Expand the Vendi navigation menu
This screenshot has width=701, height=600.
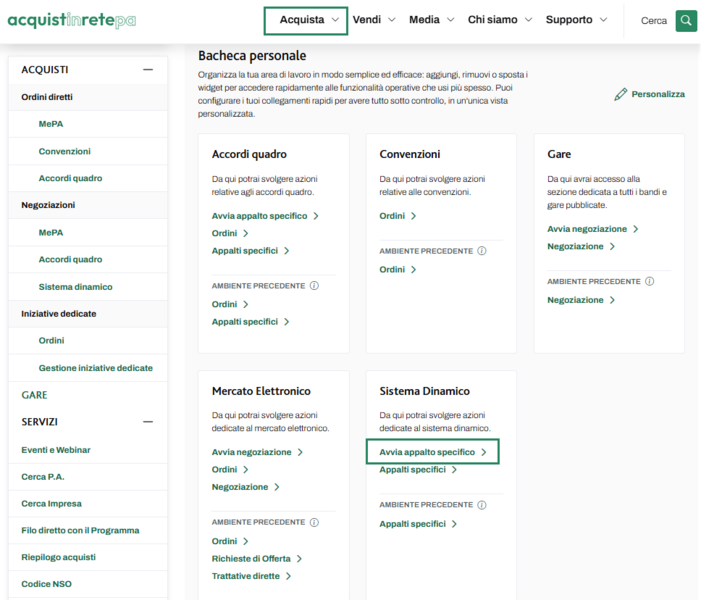click(374, 20)
